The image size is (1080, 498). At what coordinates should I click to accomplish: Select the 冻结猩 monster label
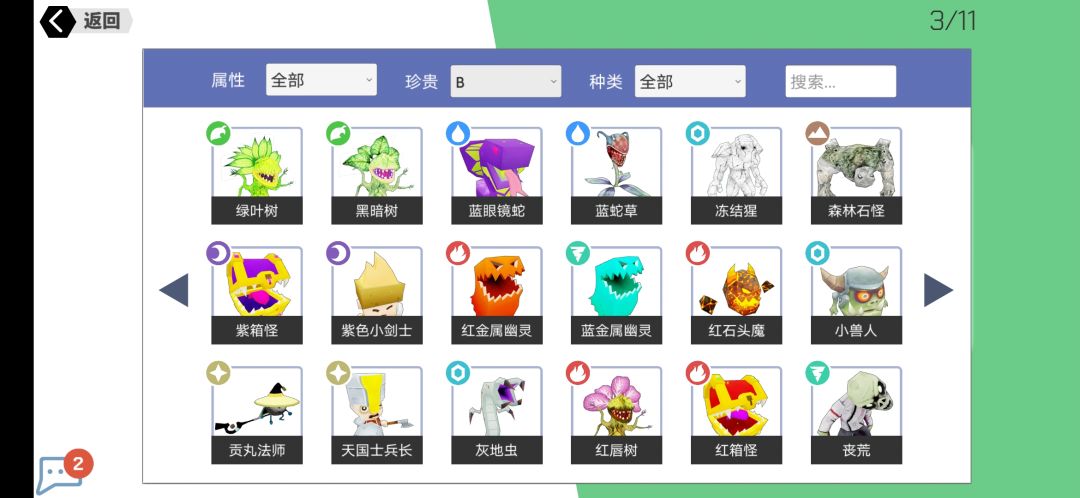click(736, 211)
